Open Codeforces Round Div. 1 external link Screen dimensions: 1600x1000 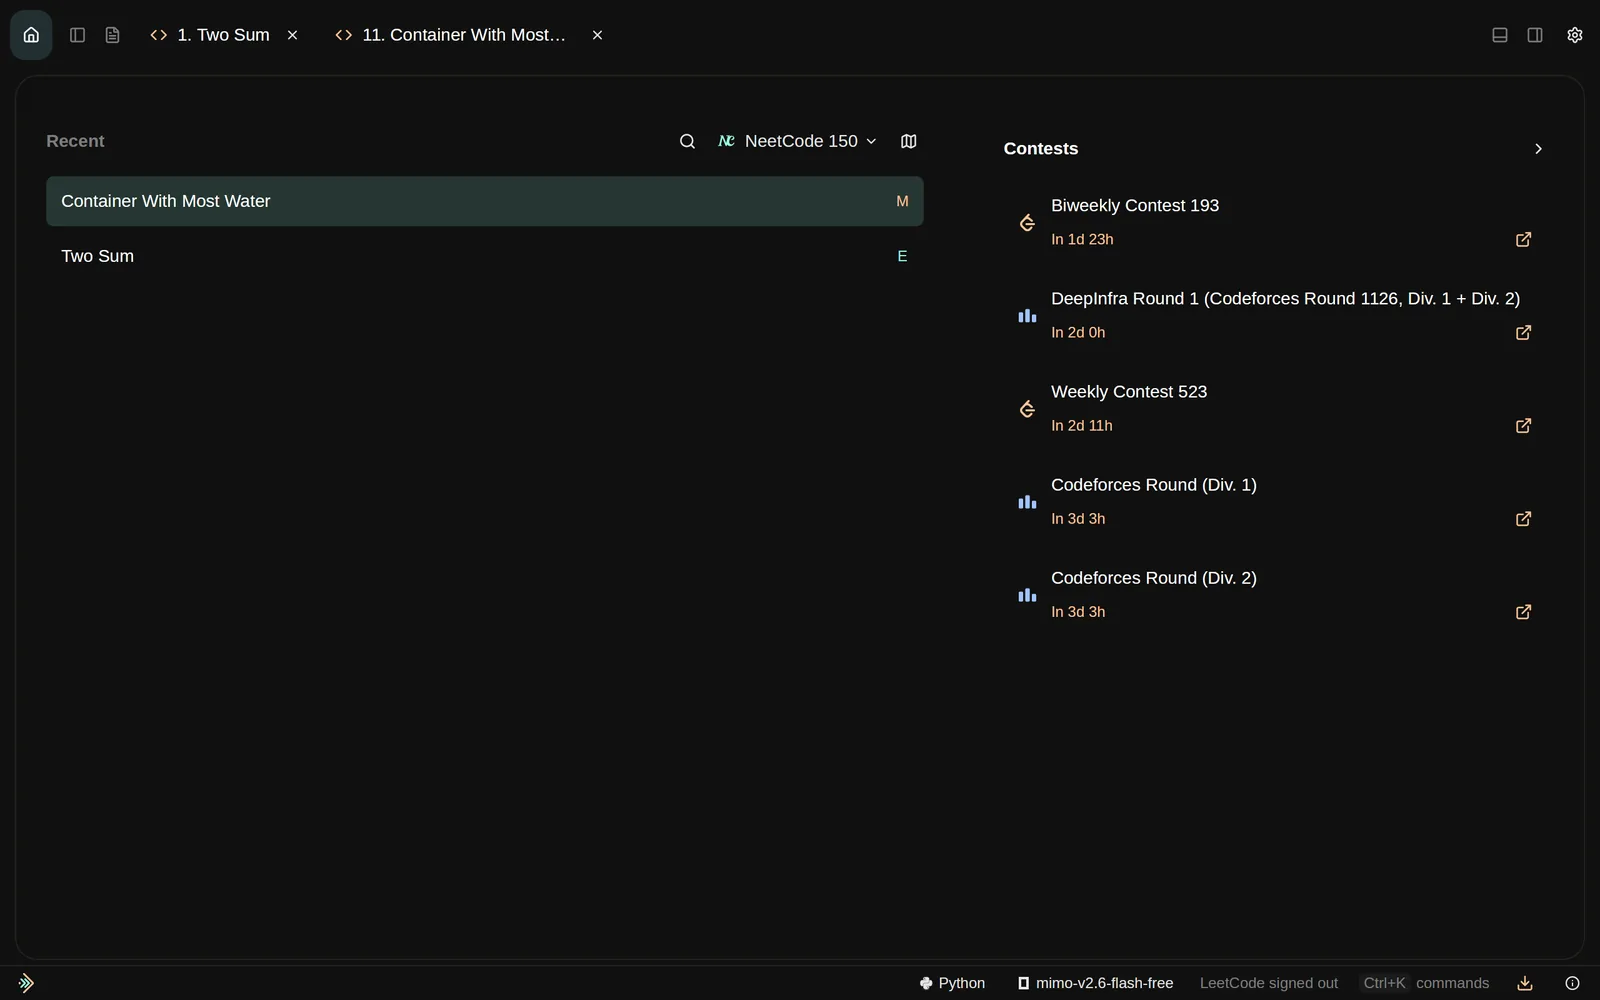pos(1523,519)
